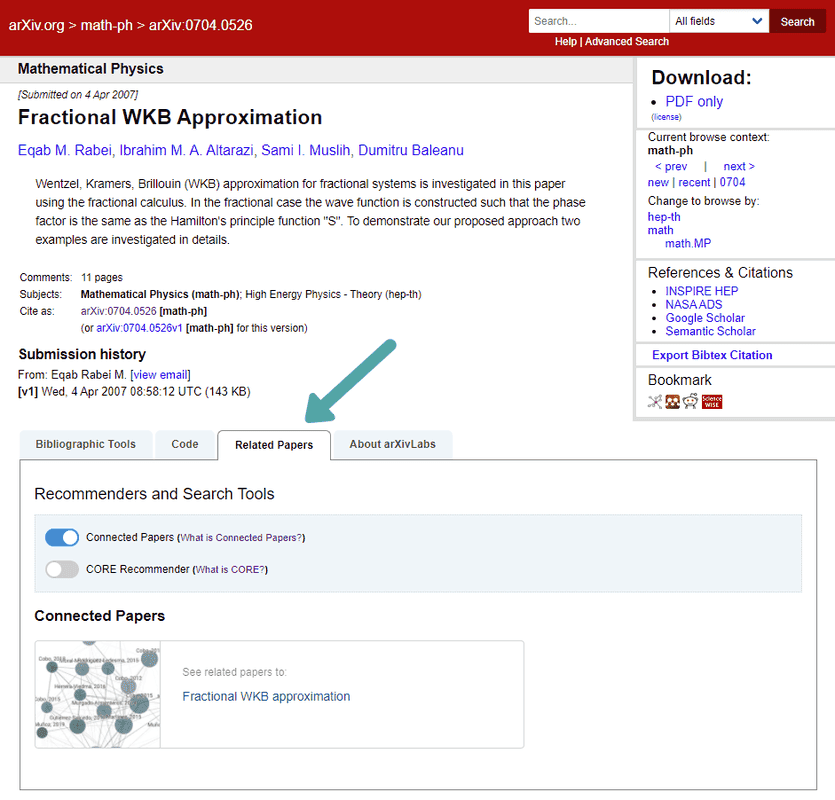
Task: Open the All fields dropdown
Action: [718, 21]
